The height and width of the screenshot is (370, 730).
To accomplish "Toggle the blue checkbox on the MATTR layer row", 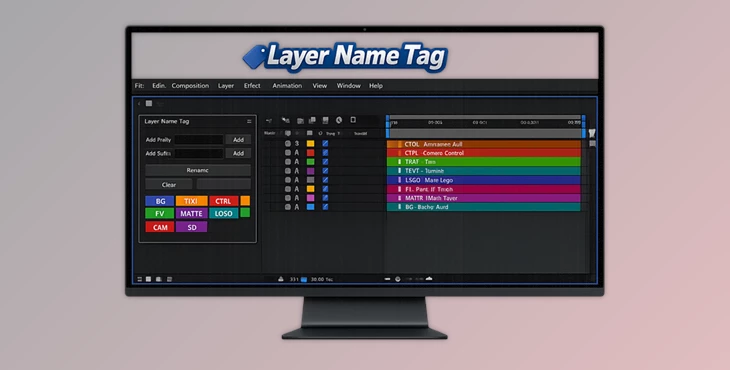I will tap(325, 198).
